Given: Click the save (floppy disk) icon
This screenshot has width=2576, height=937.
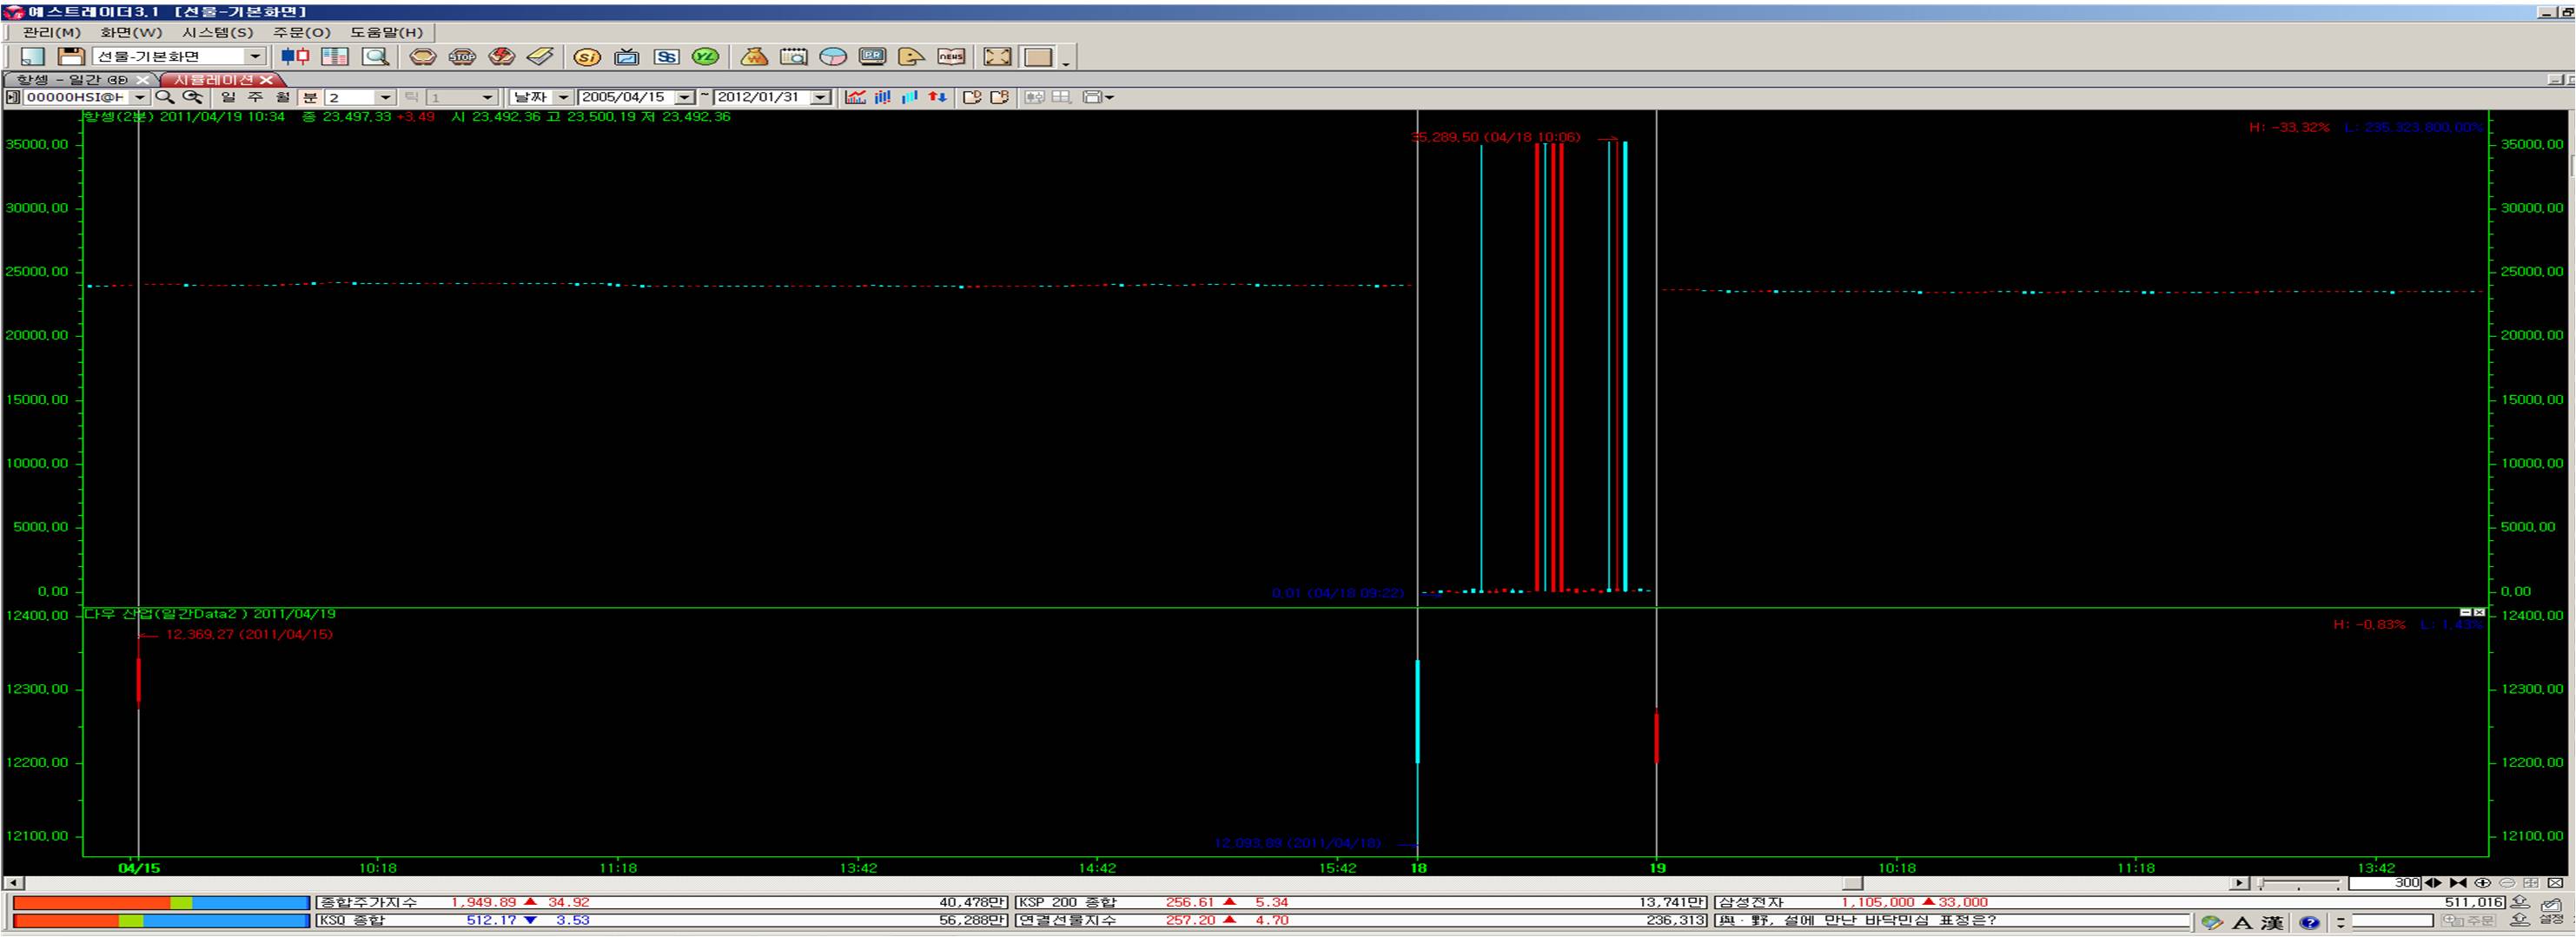Looking at the screenshot, I should pyautogui.click(x=70, y=57).
